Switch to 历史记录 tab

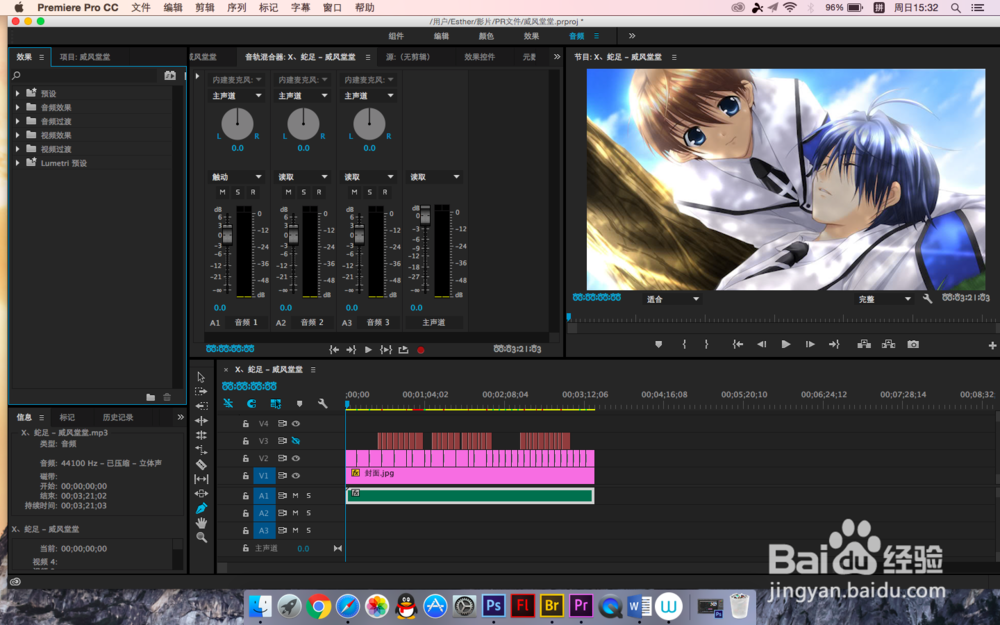[118, 417]
